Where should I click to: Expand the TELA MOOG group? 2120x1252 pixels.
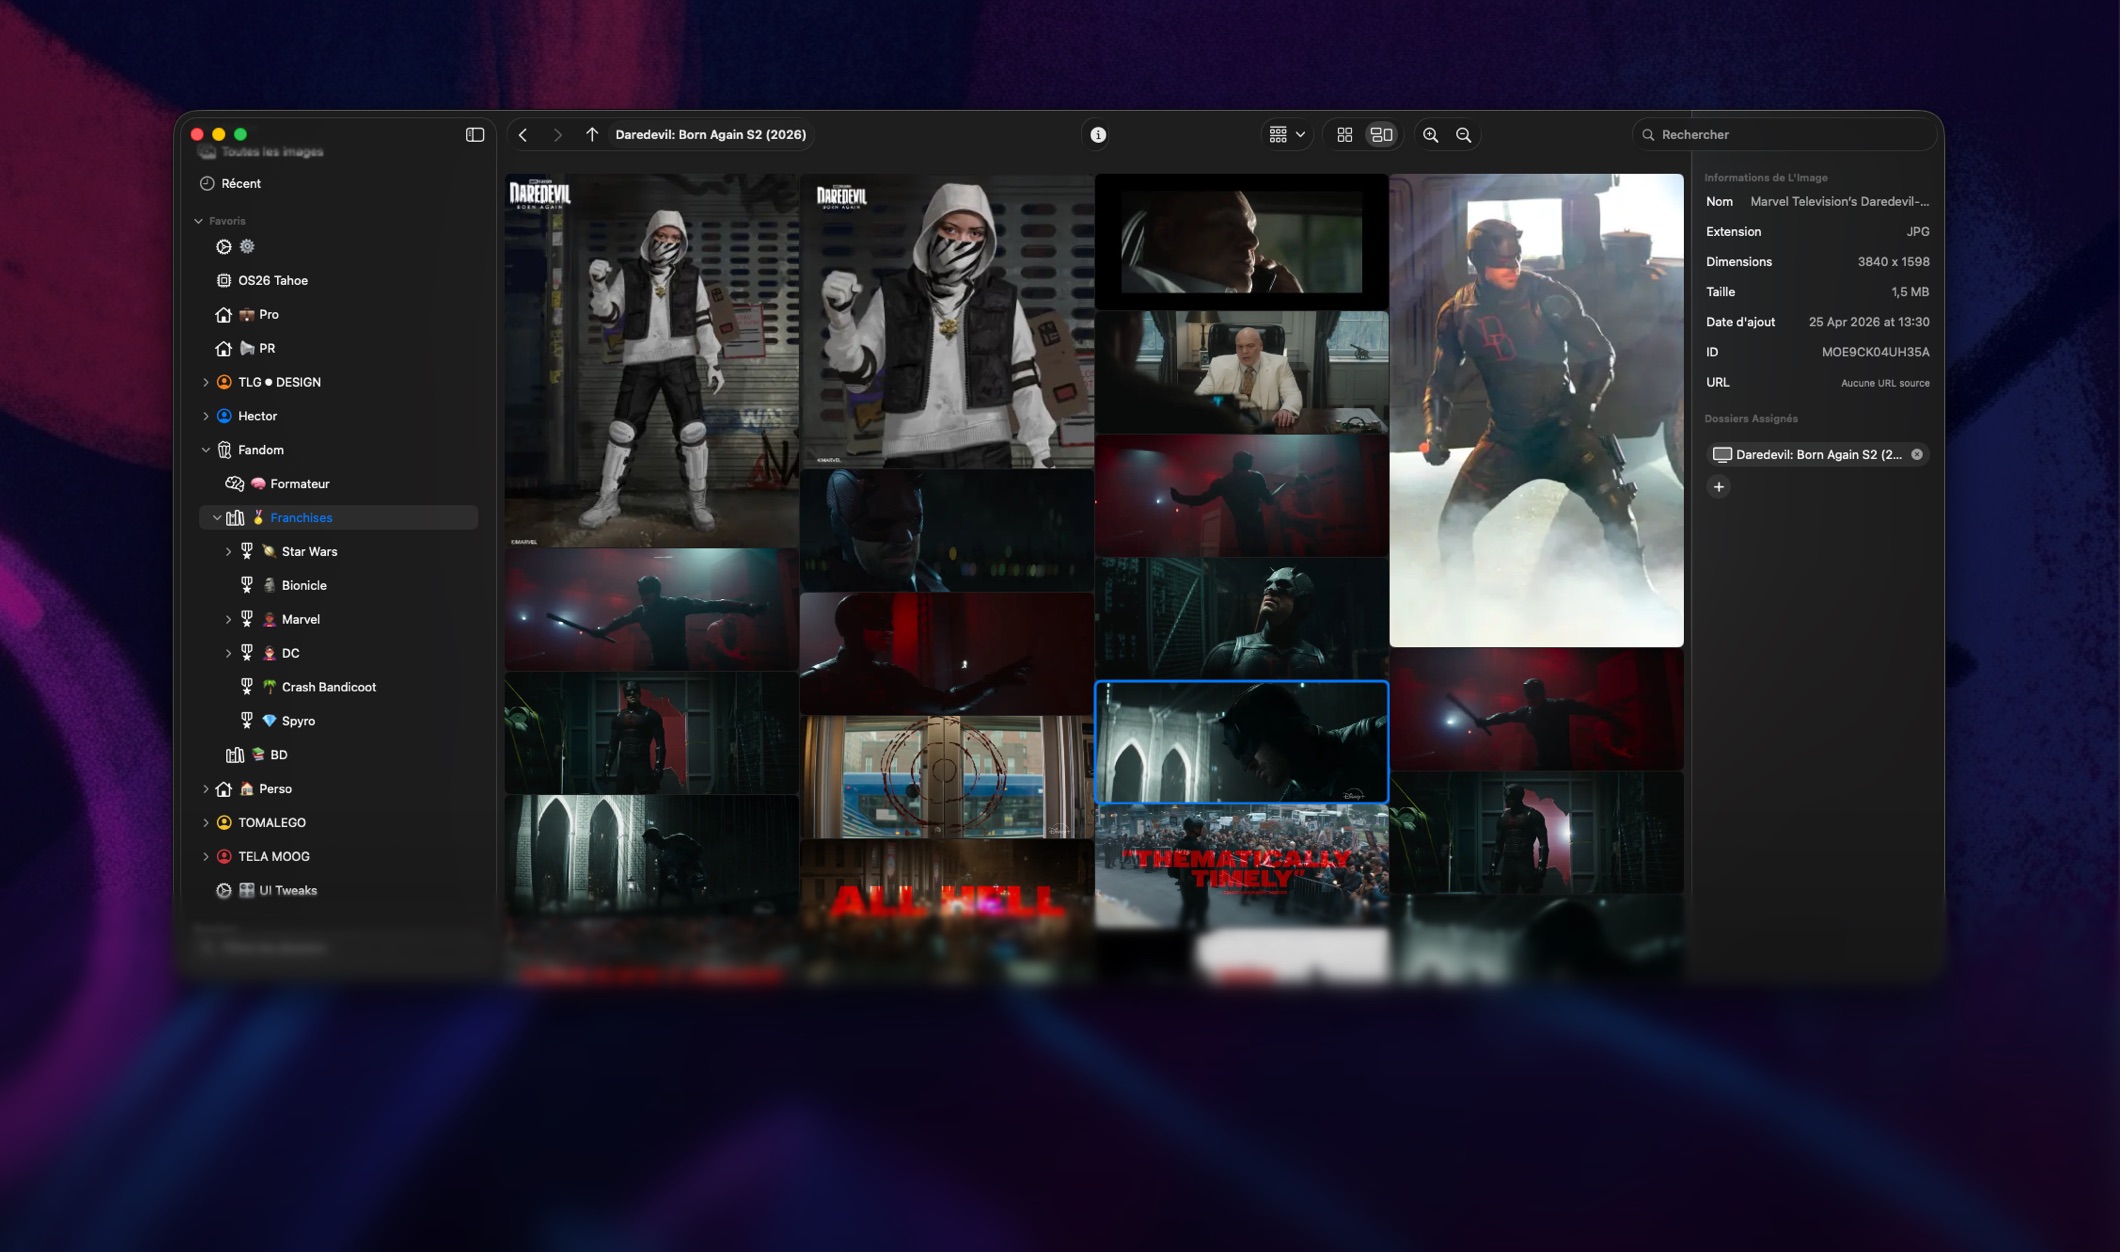206,856
